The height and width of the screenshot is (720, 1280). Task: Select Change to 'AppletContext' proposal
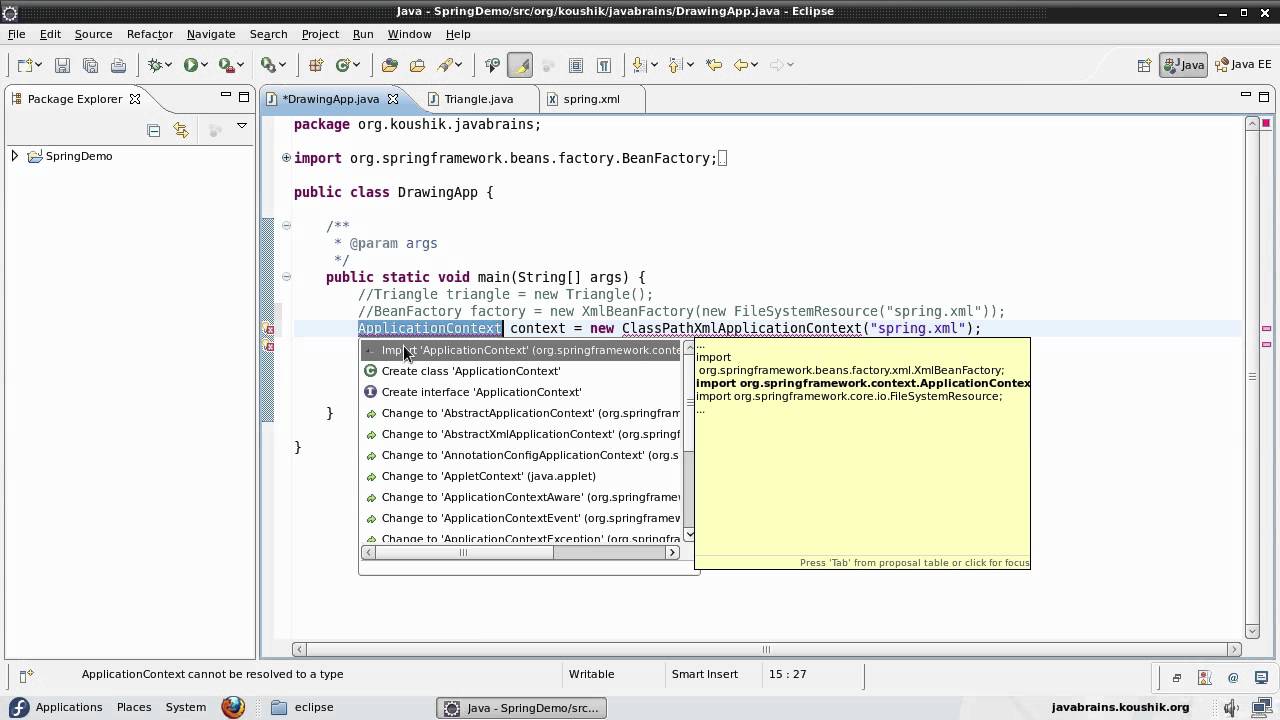point(521,476)
